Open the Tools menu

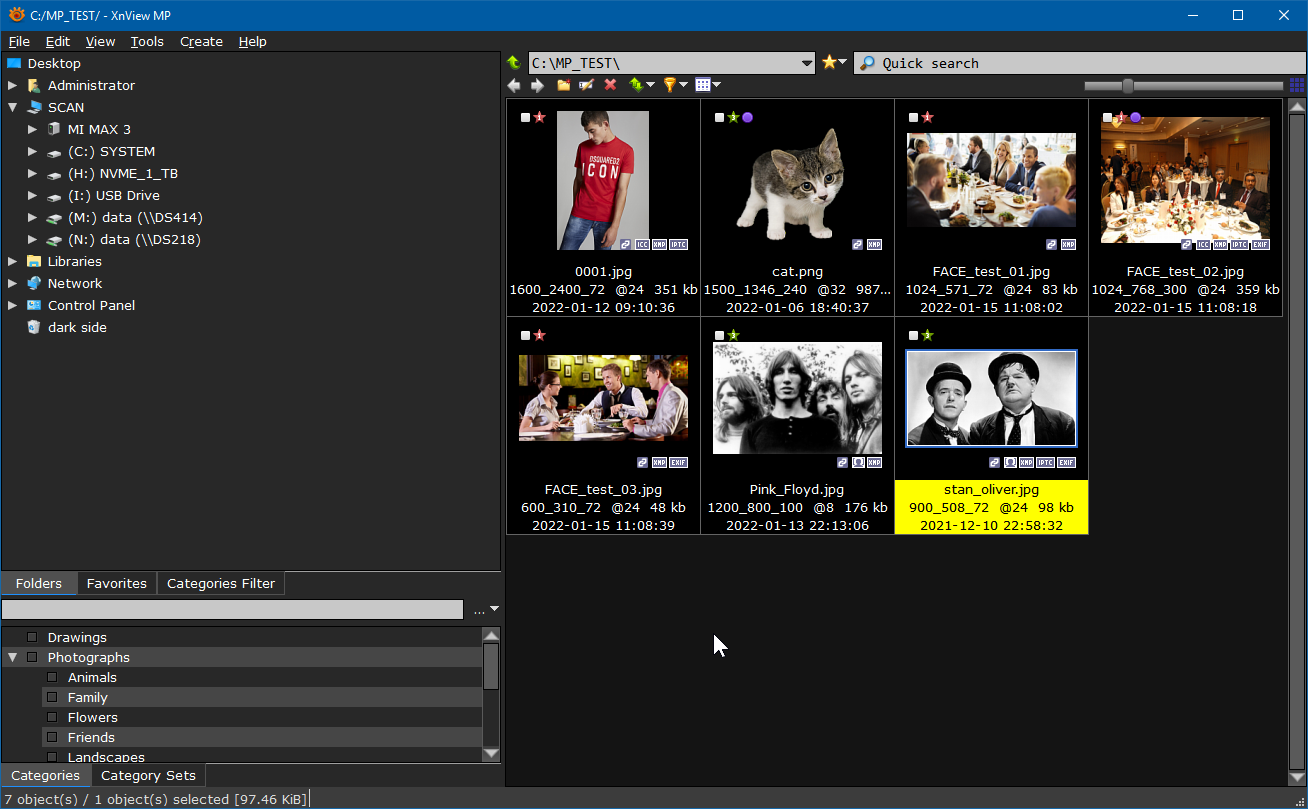[147, 41]
